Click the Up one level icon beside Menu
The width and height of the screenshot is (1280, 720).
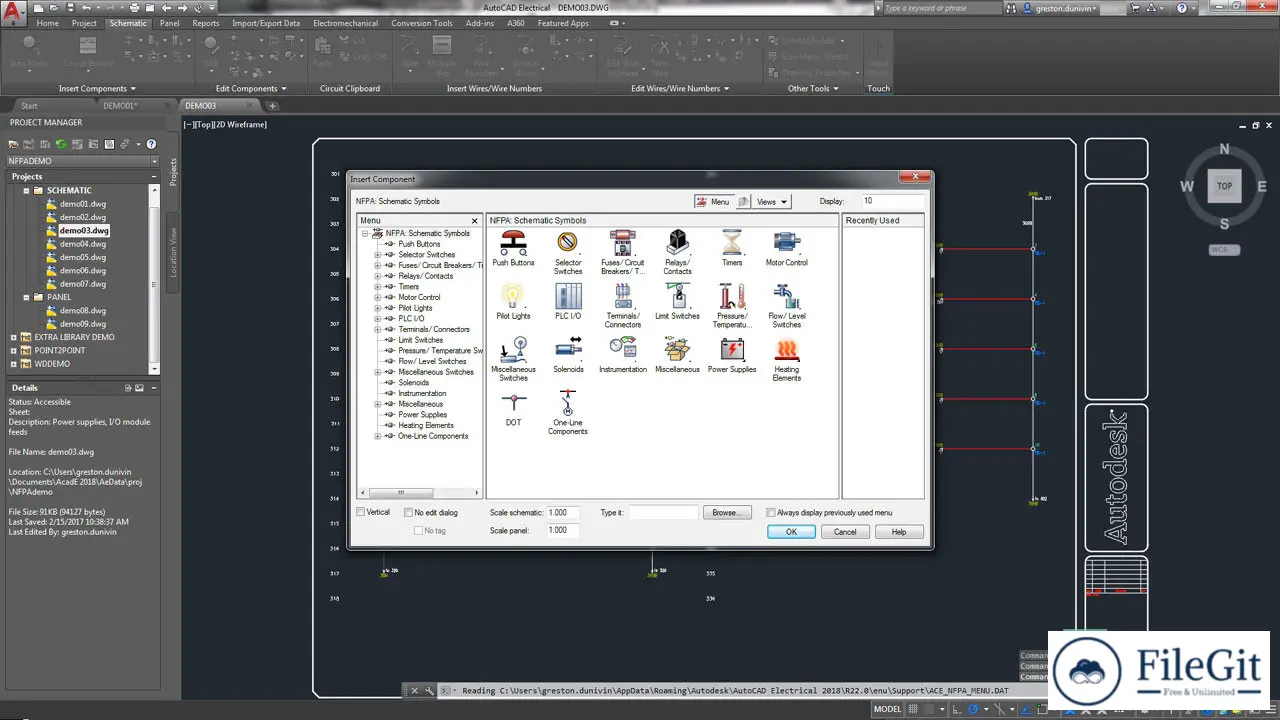(743, 201)
